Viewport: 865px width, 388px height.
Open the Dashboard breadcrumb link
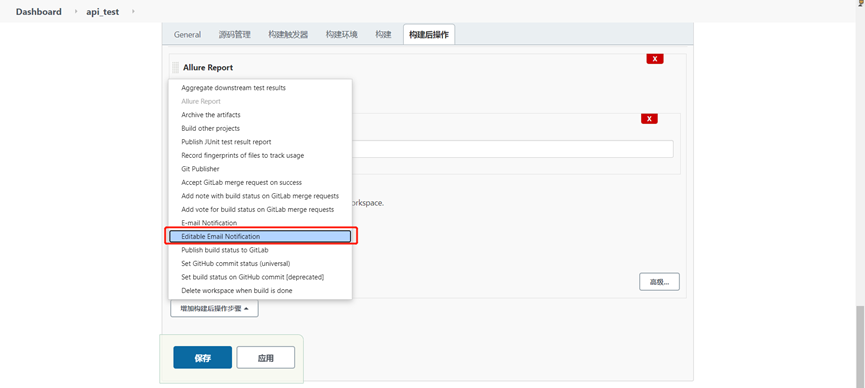pyautogui.click(x=39, y=12)
